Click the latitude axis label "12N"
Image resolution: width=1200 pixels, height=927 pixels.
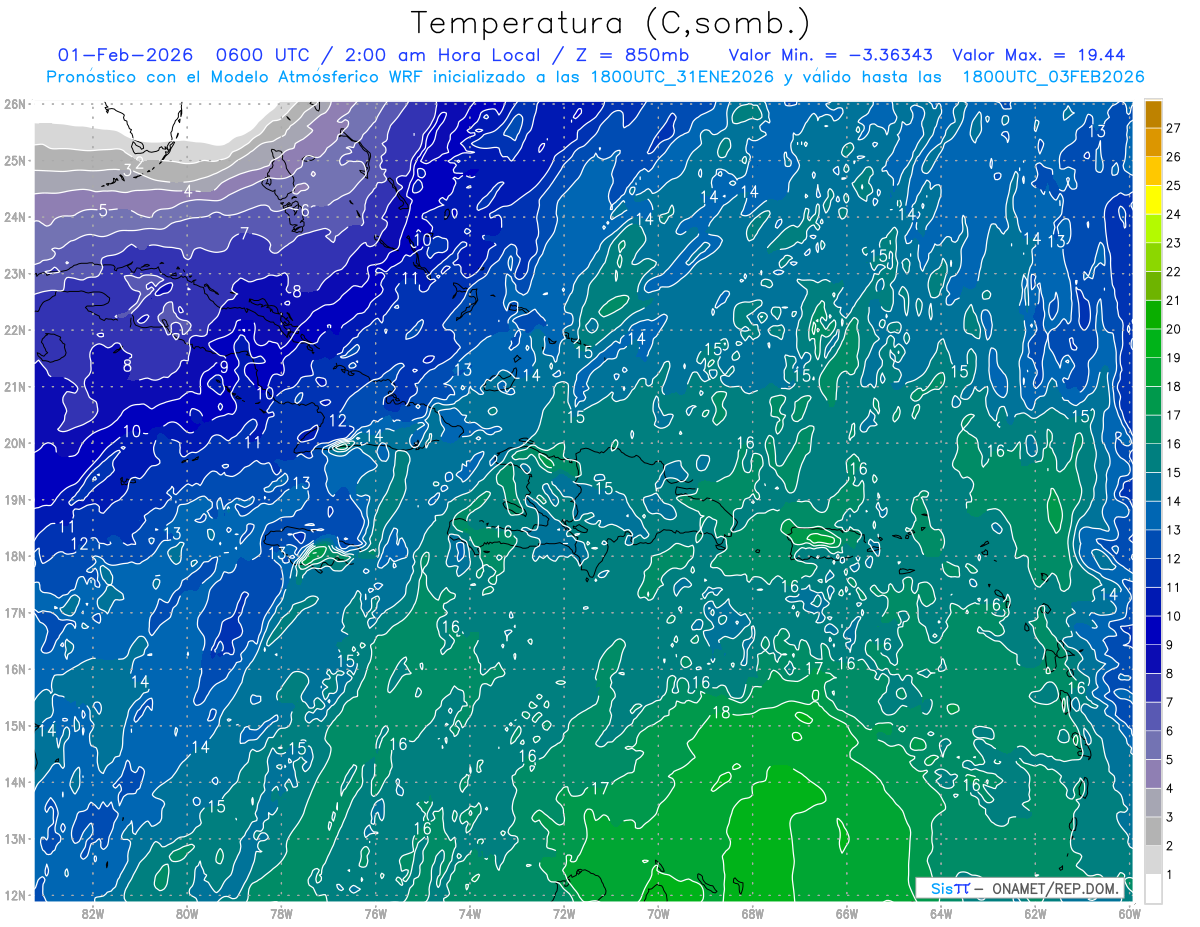pos(16,895)
